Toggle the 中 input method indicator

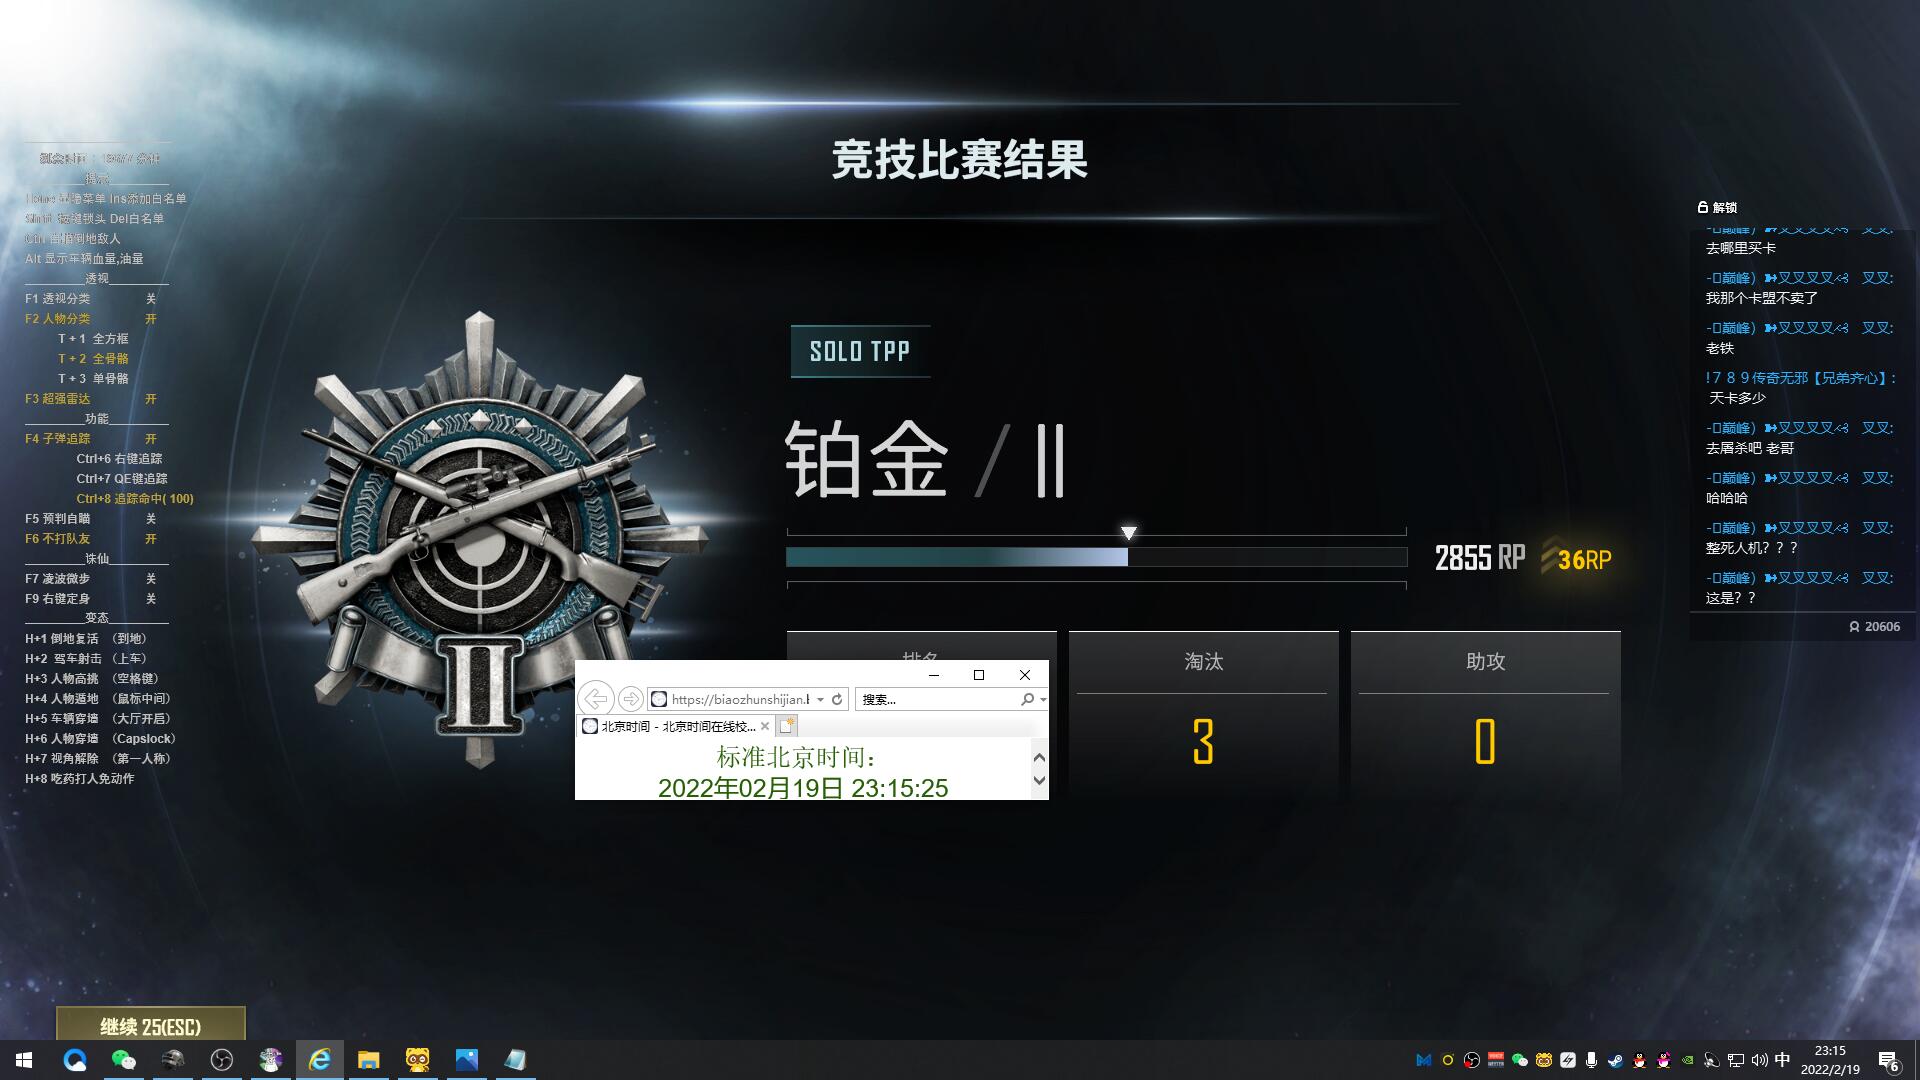pos(1782,1060)
